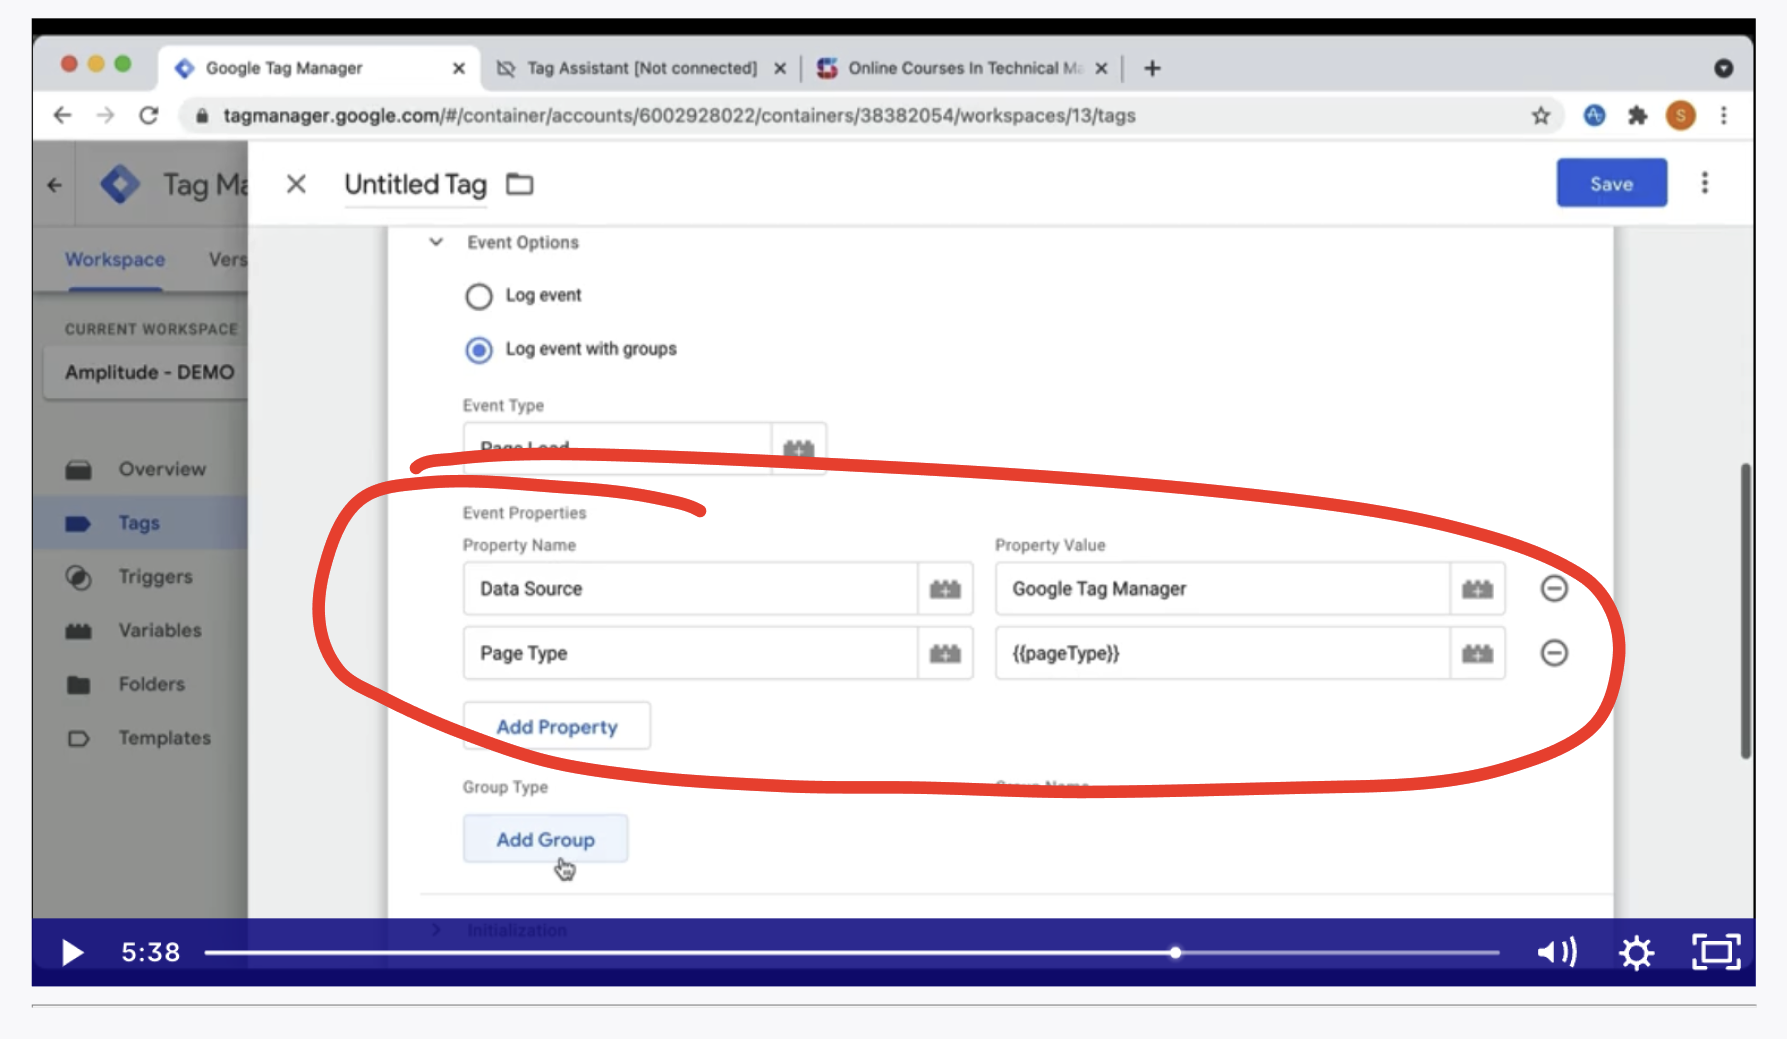Go back in the browser
Image resolution: width=1787 pixels, height=1039 pixels.
pyautogui.click(x=62, y=116)
